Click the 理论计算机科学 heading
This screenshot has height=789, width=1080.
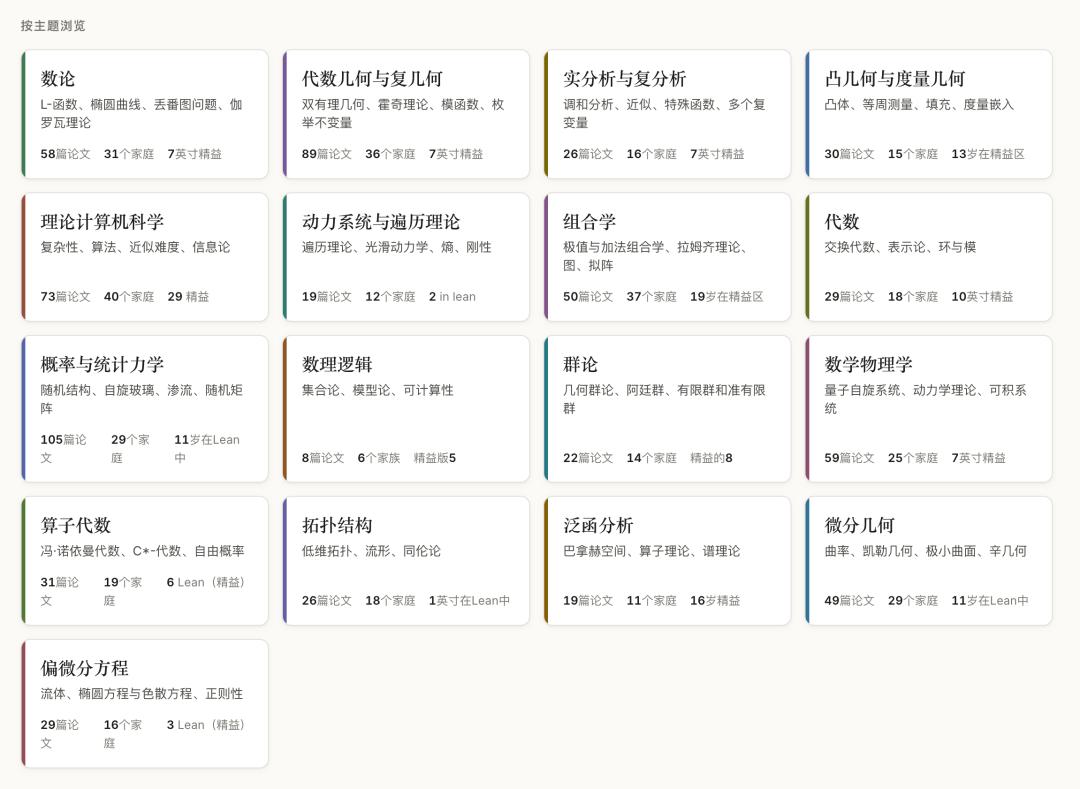click(102, 222)
